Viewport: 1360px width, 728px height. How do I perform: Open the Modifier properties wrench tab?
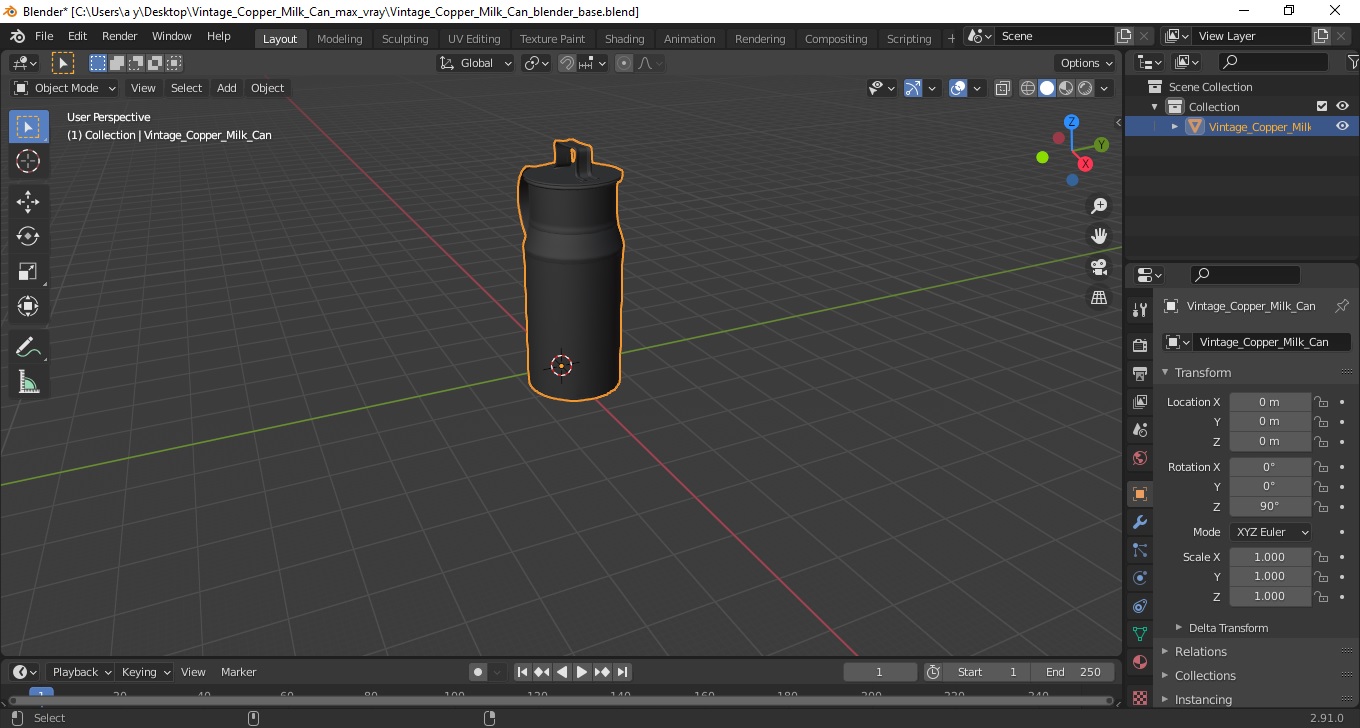[1140, 522]
